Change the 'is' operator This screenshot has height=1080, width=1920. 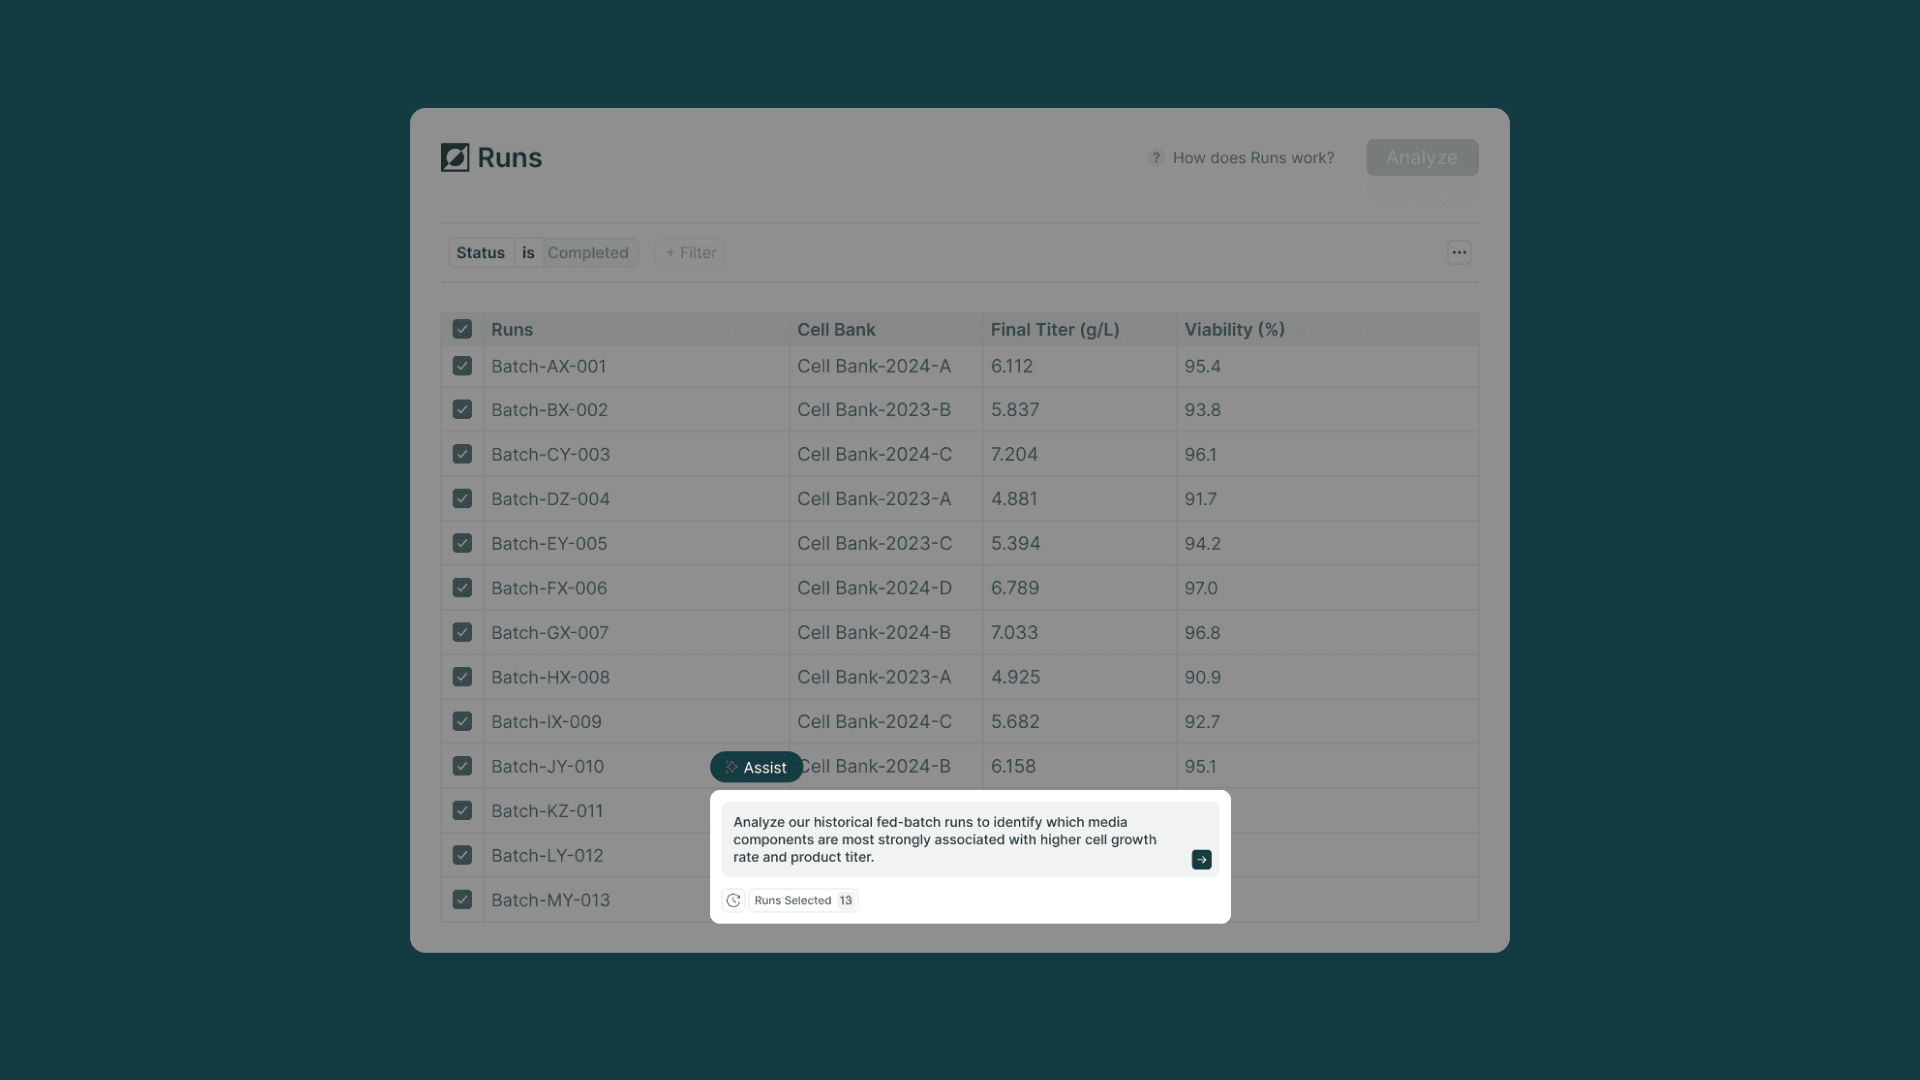pyautogui.click(x=529, y=252)
